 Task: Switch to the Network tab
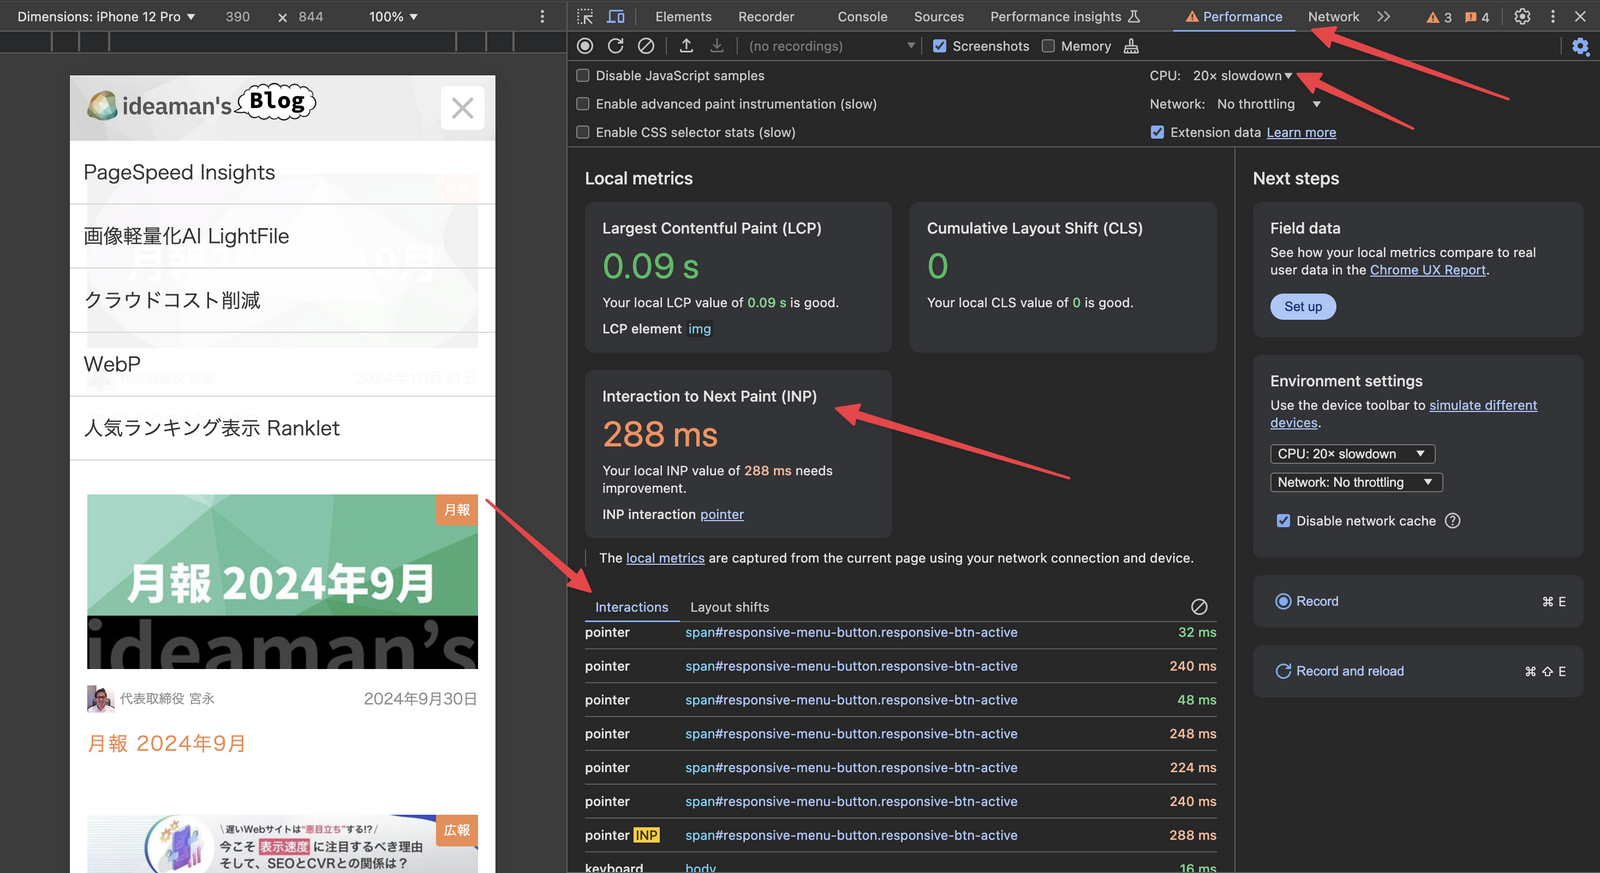[1333, 17]
